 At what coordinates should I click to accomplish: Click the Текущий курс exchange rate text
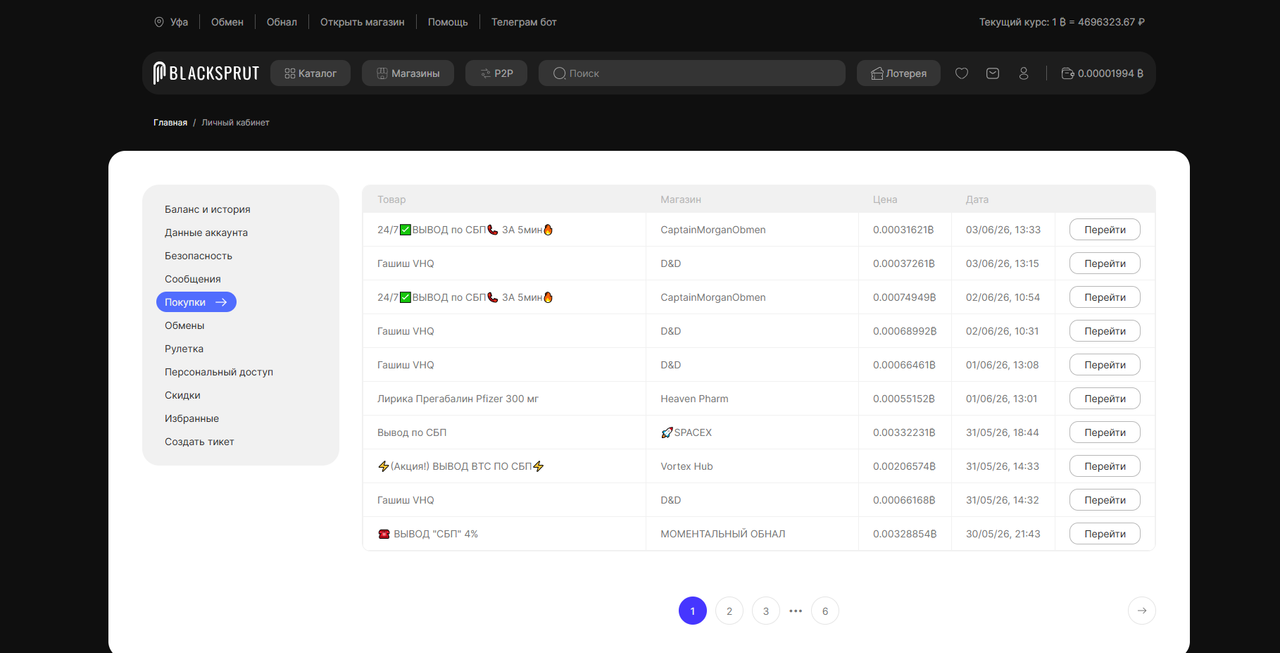1062,22
